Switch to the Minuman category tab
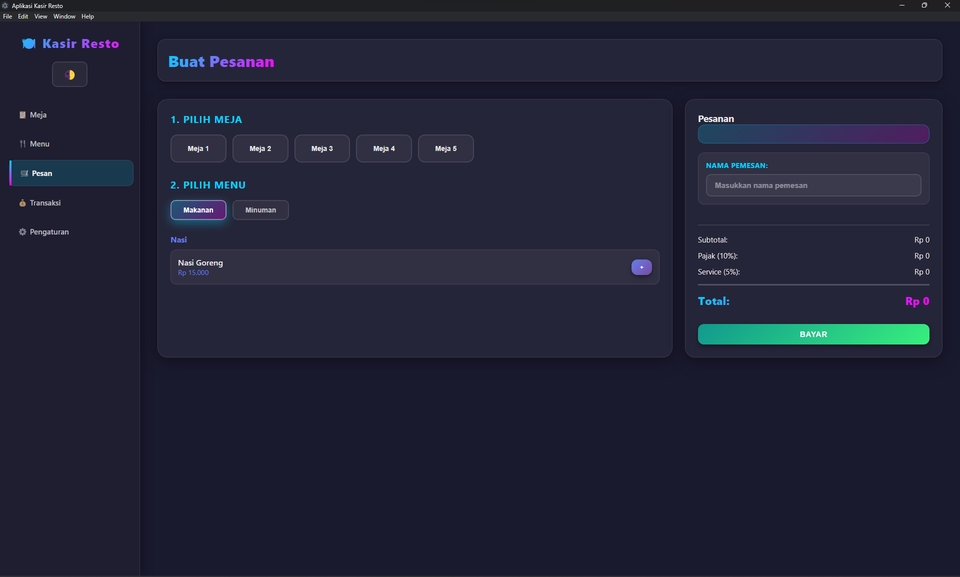The width and height of the screenshot is (960, 577). (261, 210)
